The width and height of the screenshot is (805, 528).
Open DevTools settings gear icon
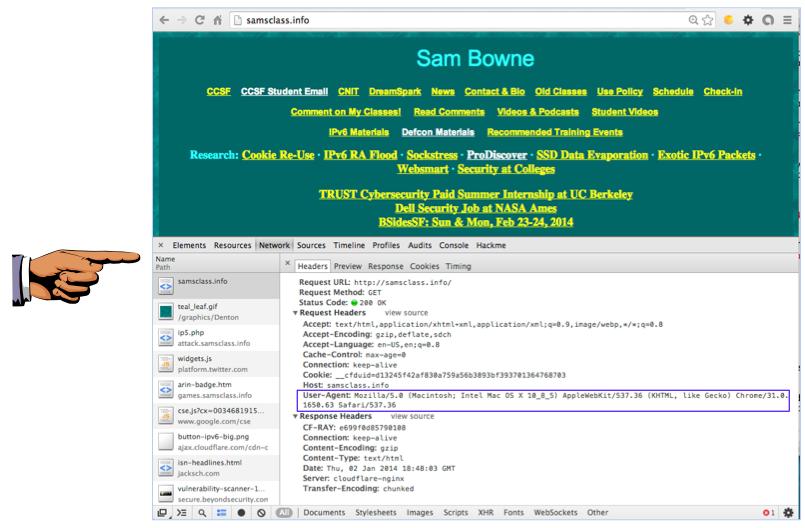(788, 513)
